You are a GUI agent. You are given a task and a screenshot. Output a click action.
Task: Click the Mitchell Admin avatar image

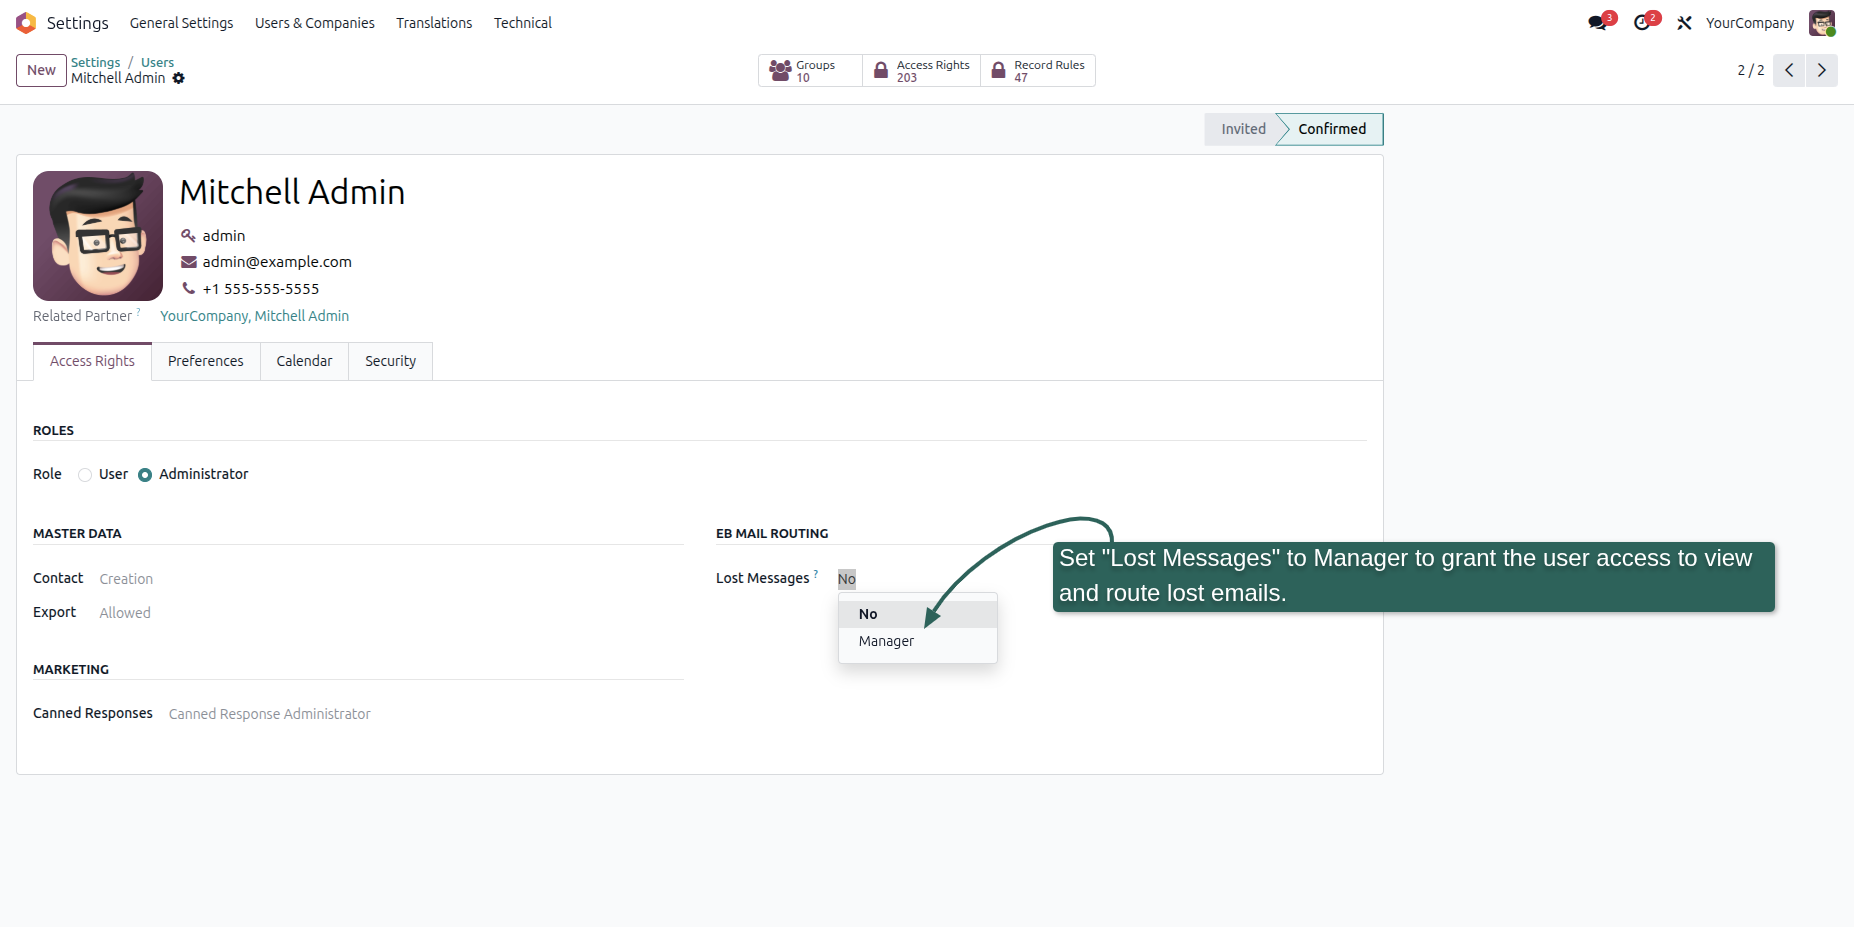click(x=98, y=236)
